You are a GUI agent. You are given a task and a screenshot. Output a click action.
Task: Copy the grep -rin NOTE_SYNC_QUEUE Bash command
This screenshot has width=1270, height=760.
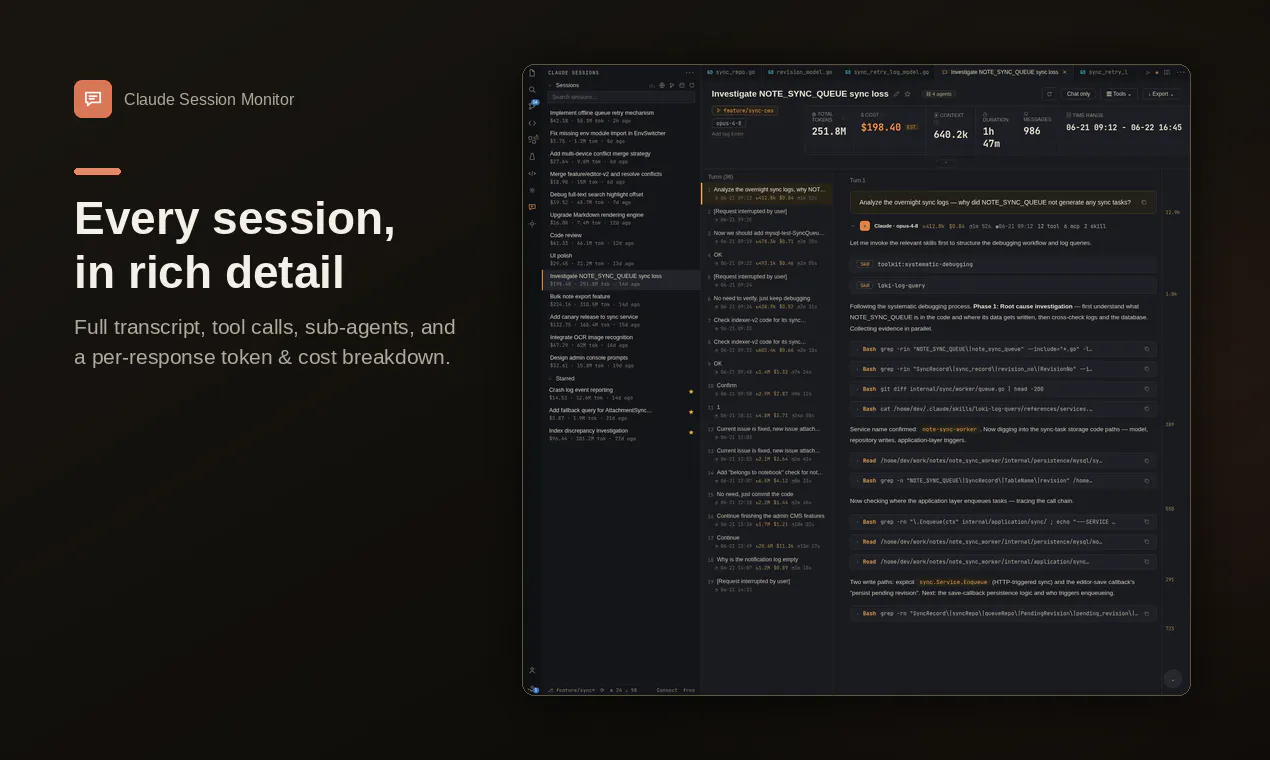click(1147, 349)
